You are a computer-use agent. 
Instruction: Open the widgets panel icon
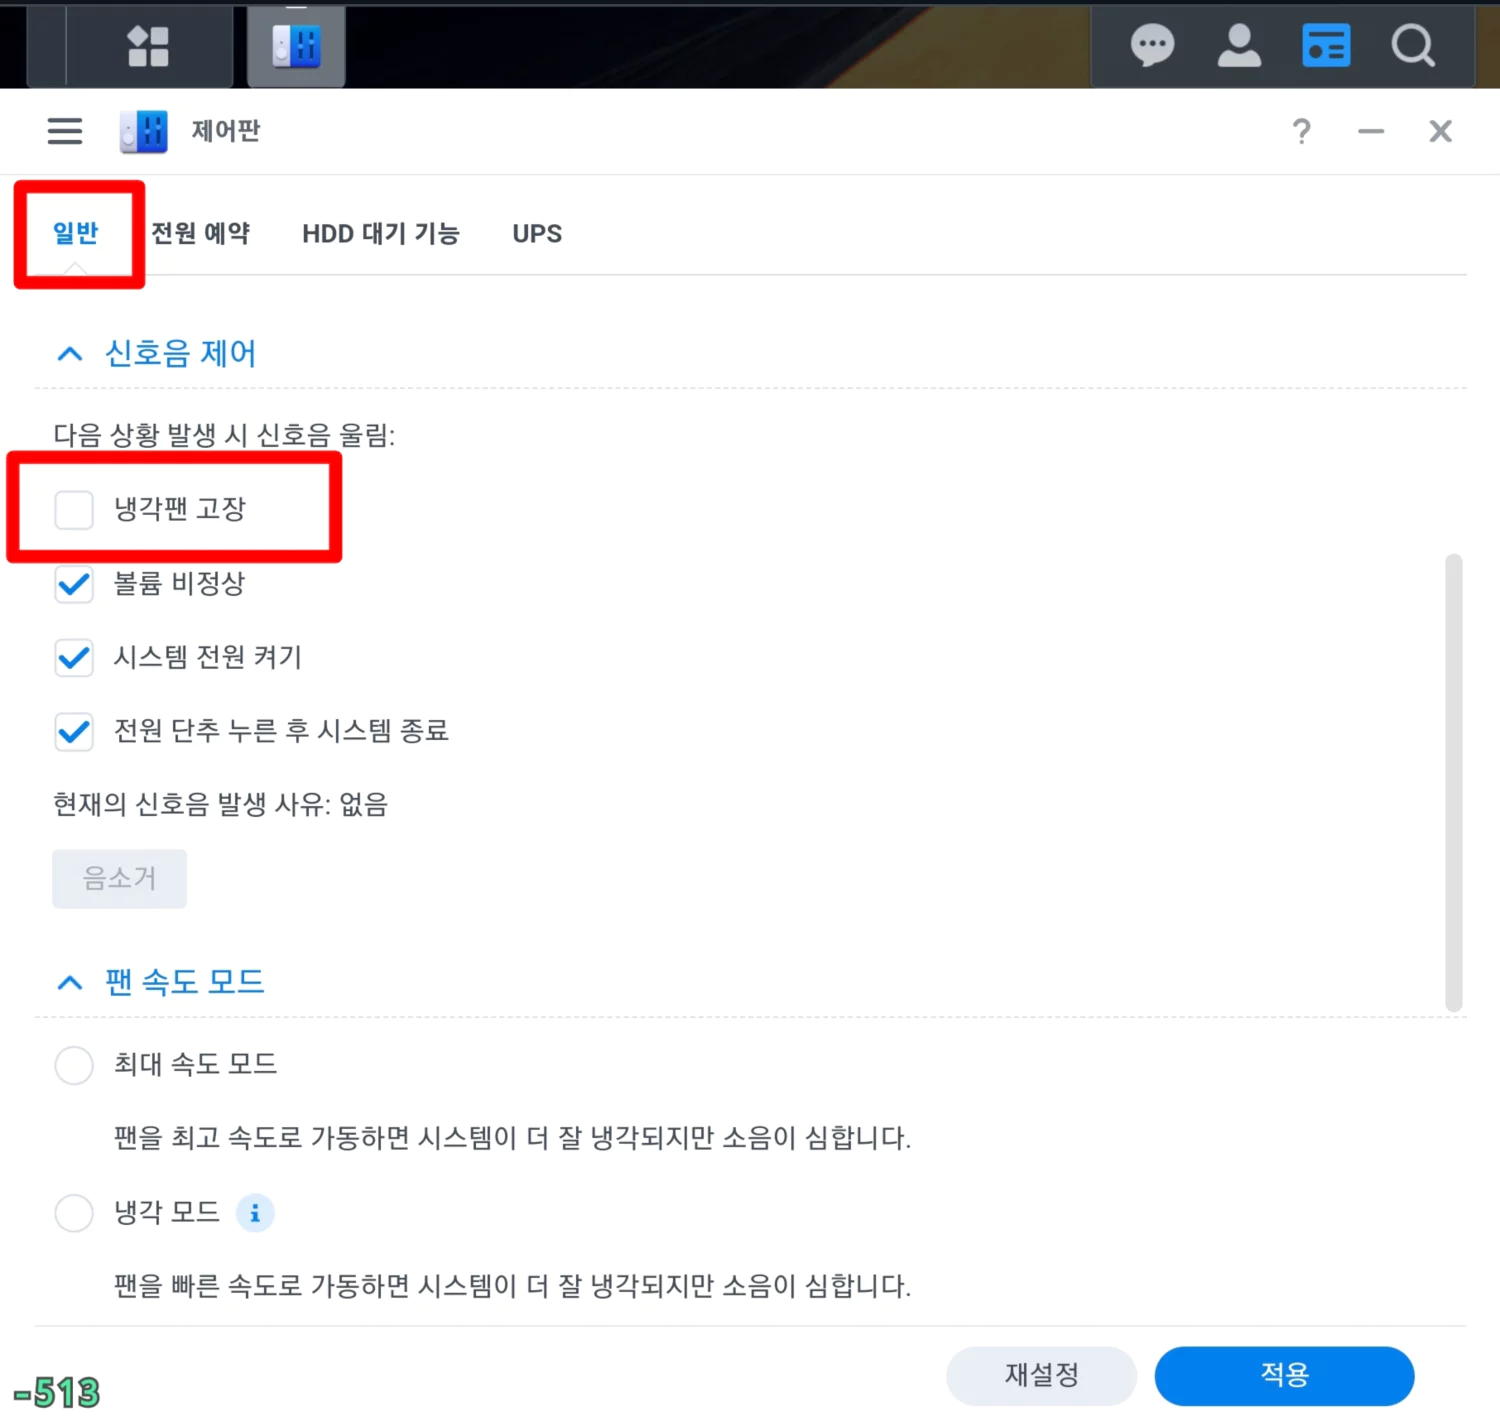[1326, 46]
